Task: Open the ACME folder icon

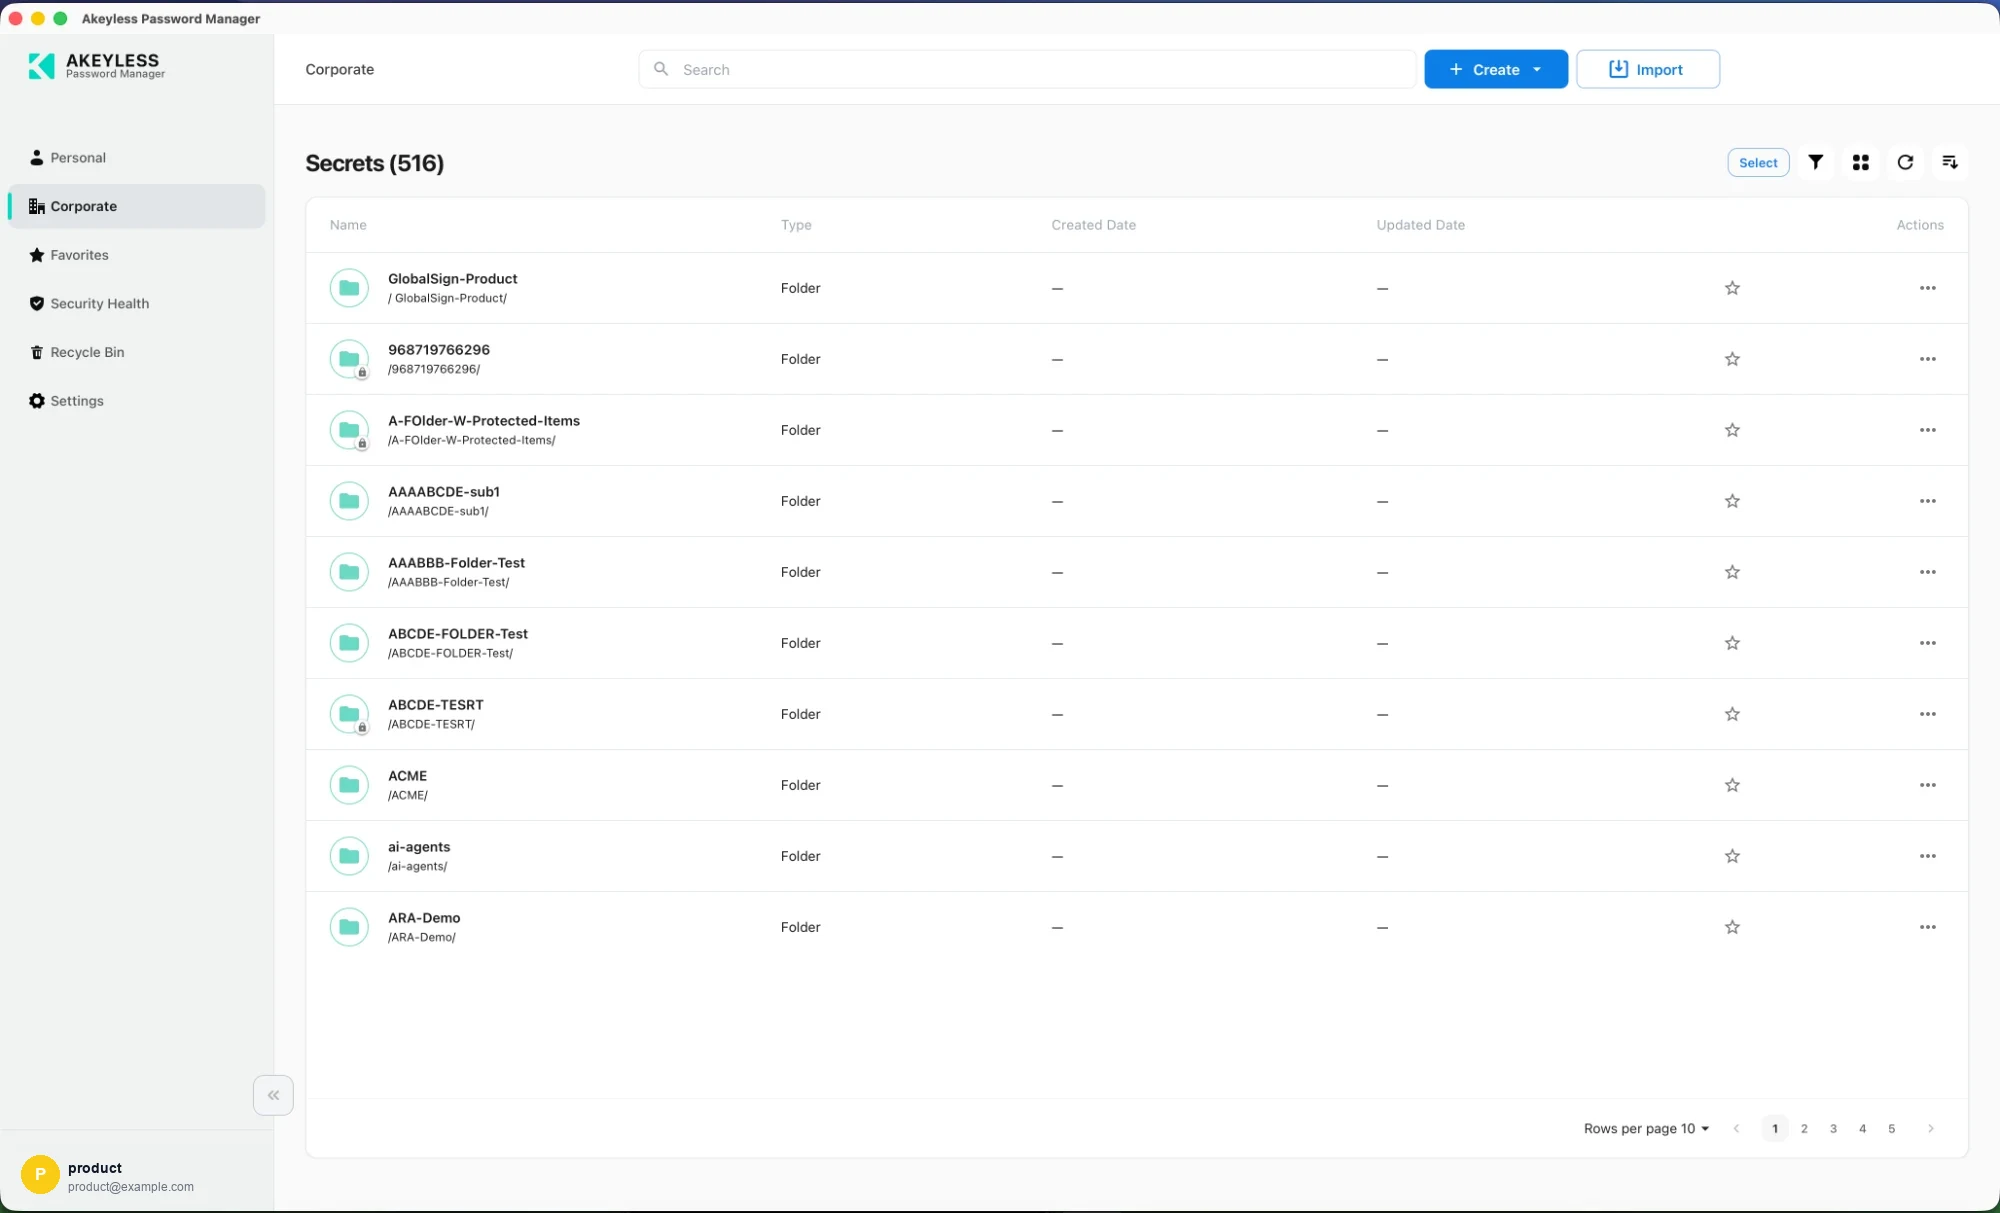Action: (x=349, y=785)
